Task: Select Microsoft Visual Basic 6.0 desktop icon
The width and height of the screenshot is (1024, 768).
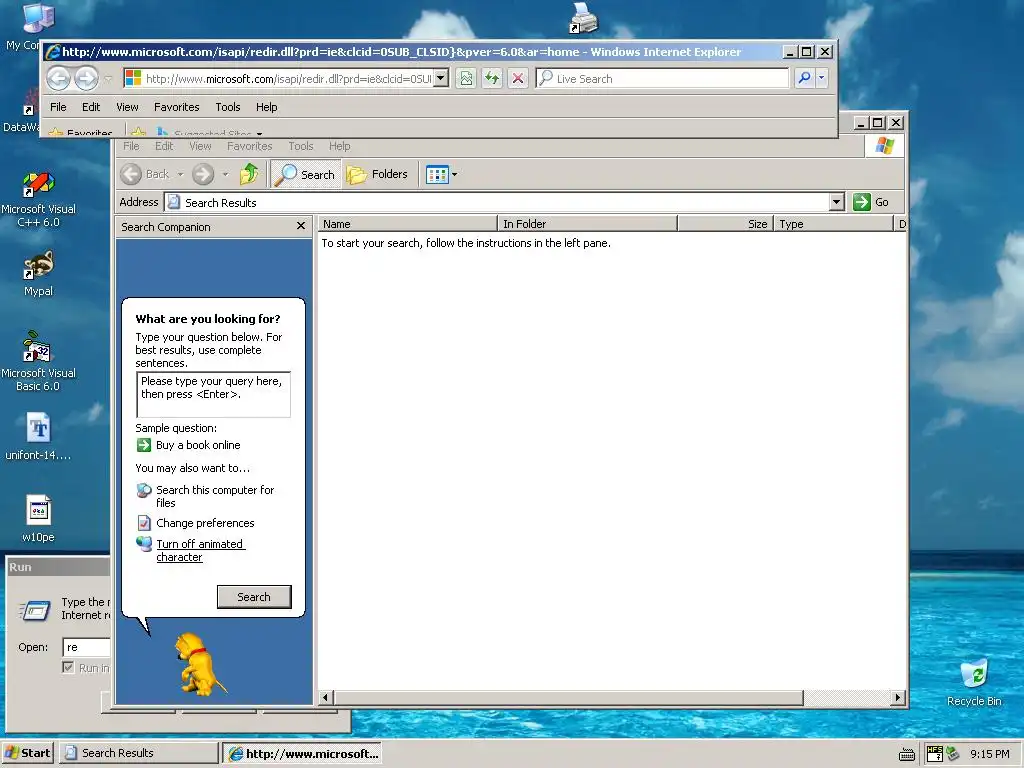Action: 39,361
